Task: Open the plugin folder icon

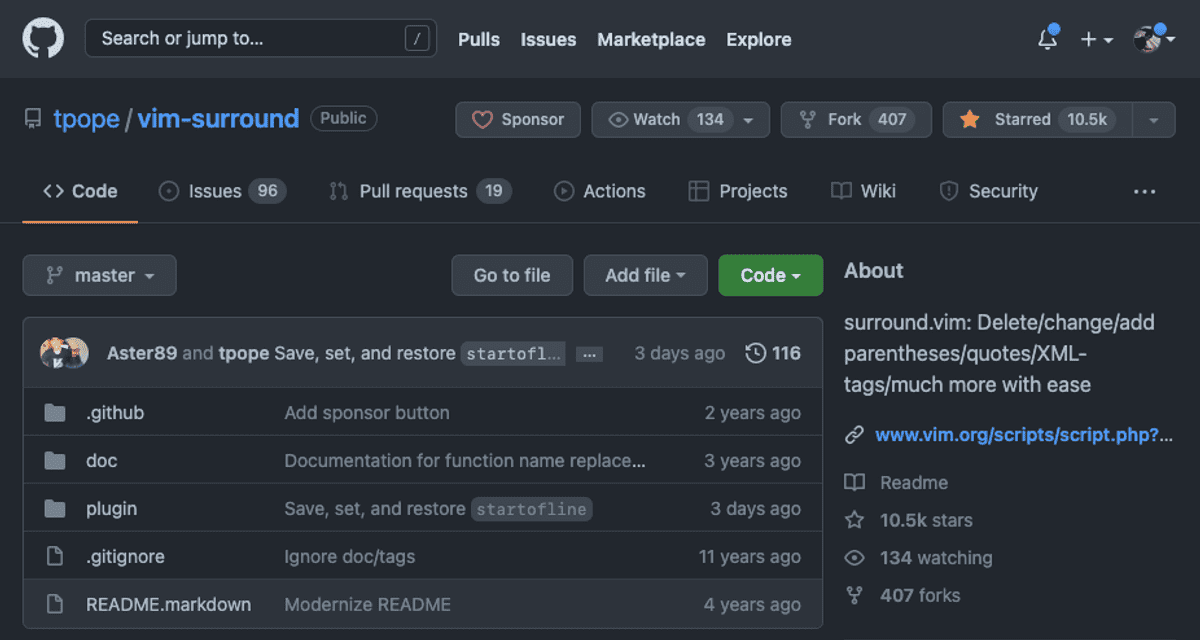Action: click(x=55, y=508)
